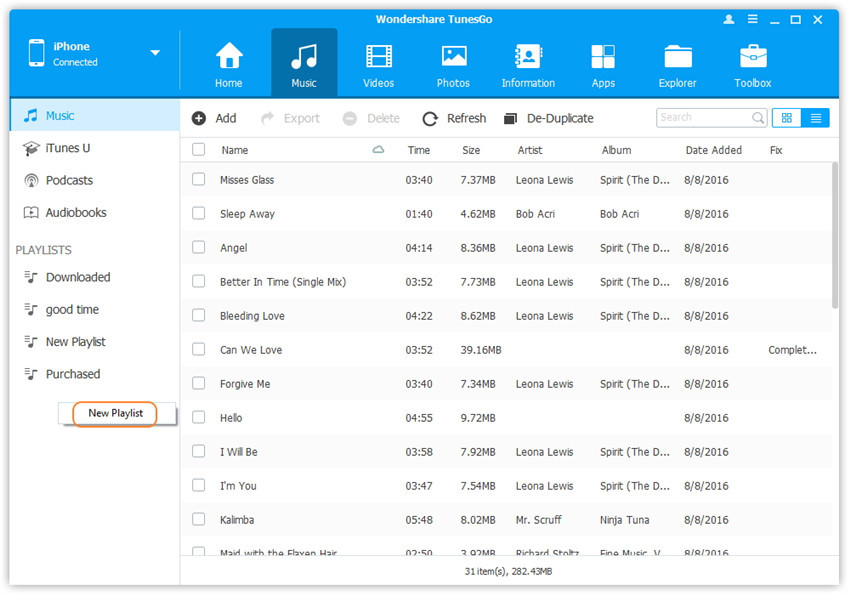Run De-Duplicate on songs
This screenshot has height=595, width=850.
(549, 118)
